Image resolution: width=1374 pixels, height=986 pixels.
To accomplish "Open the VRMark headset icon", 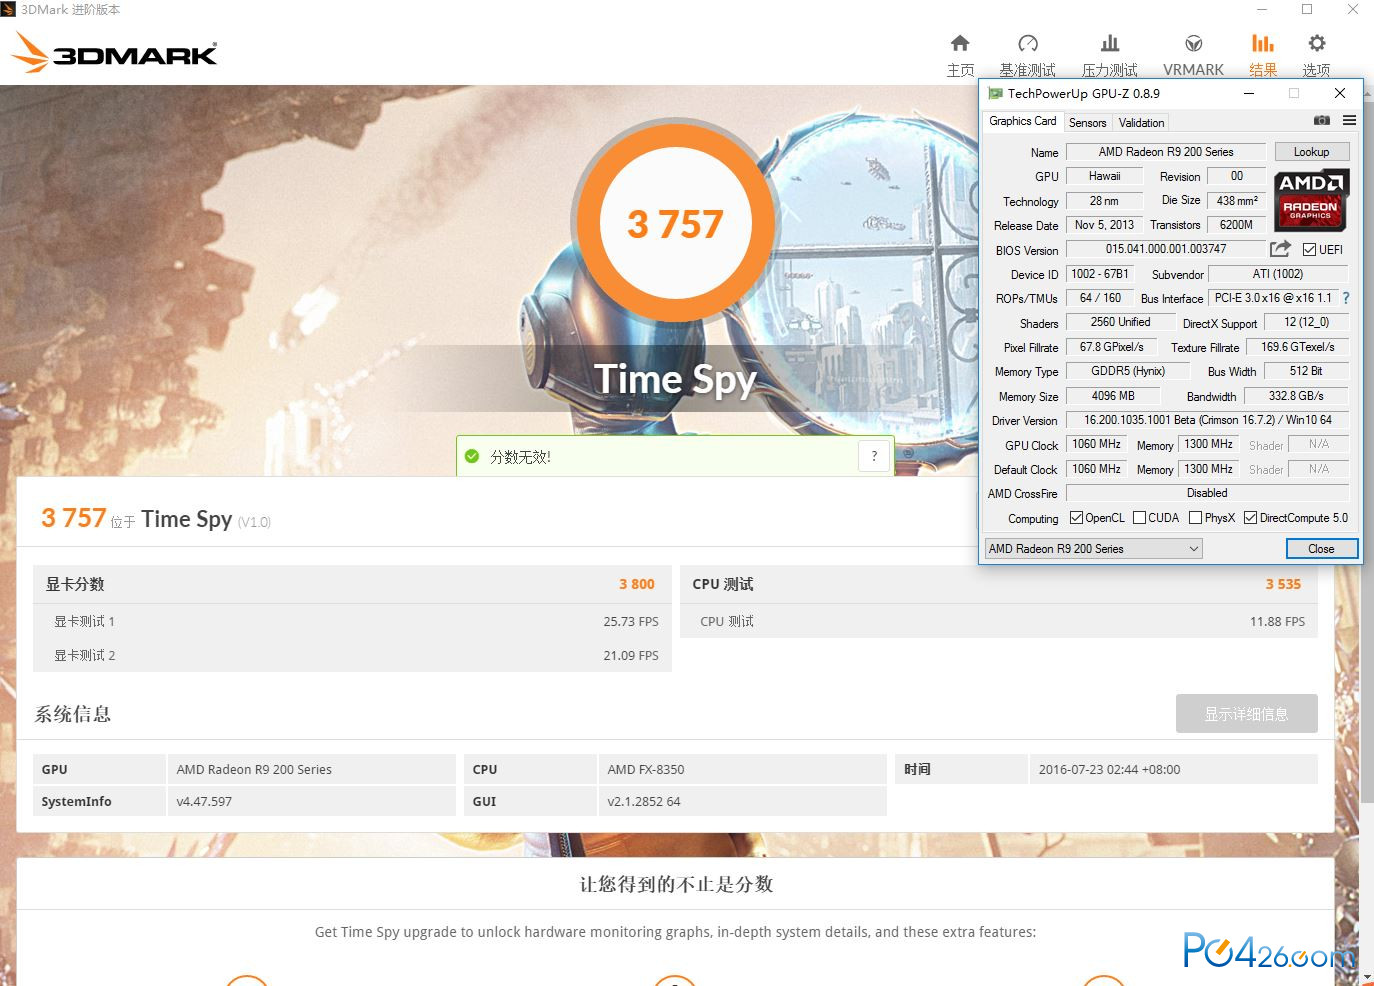I will pos(1193,43).
